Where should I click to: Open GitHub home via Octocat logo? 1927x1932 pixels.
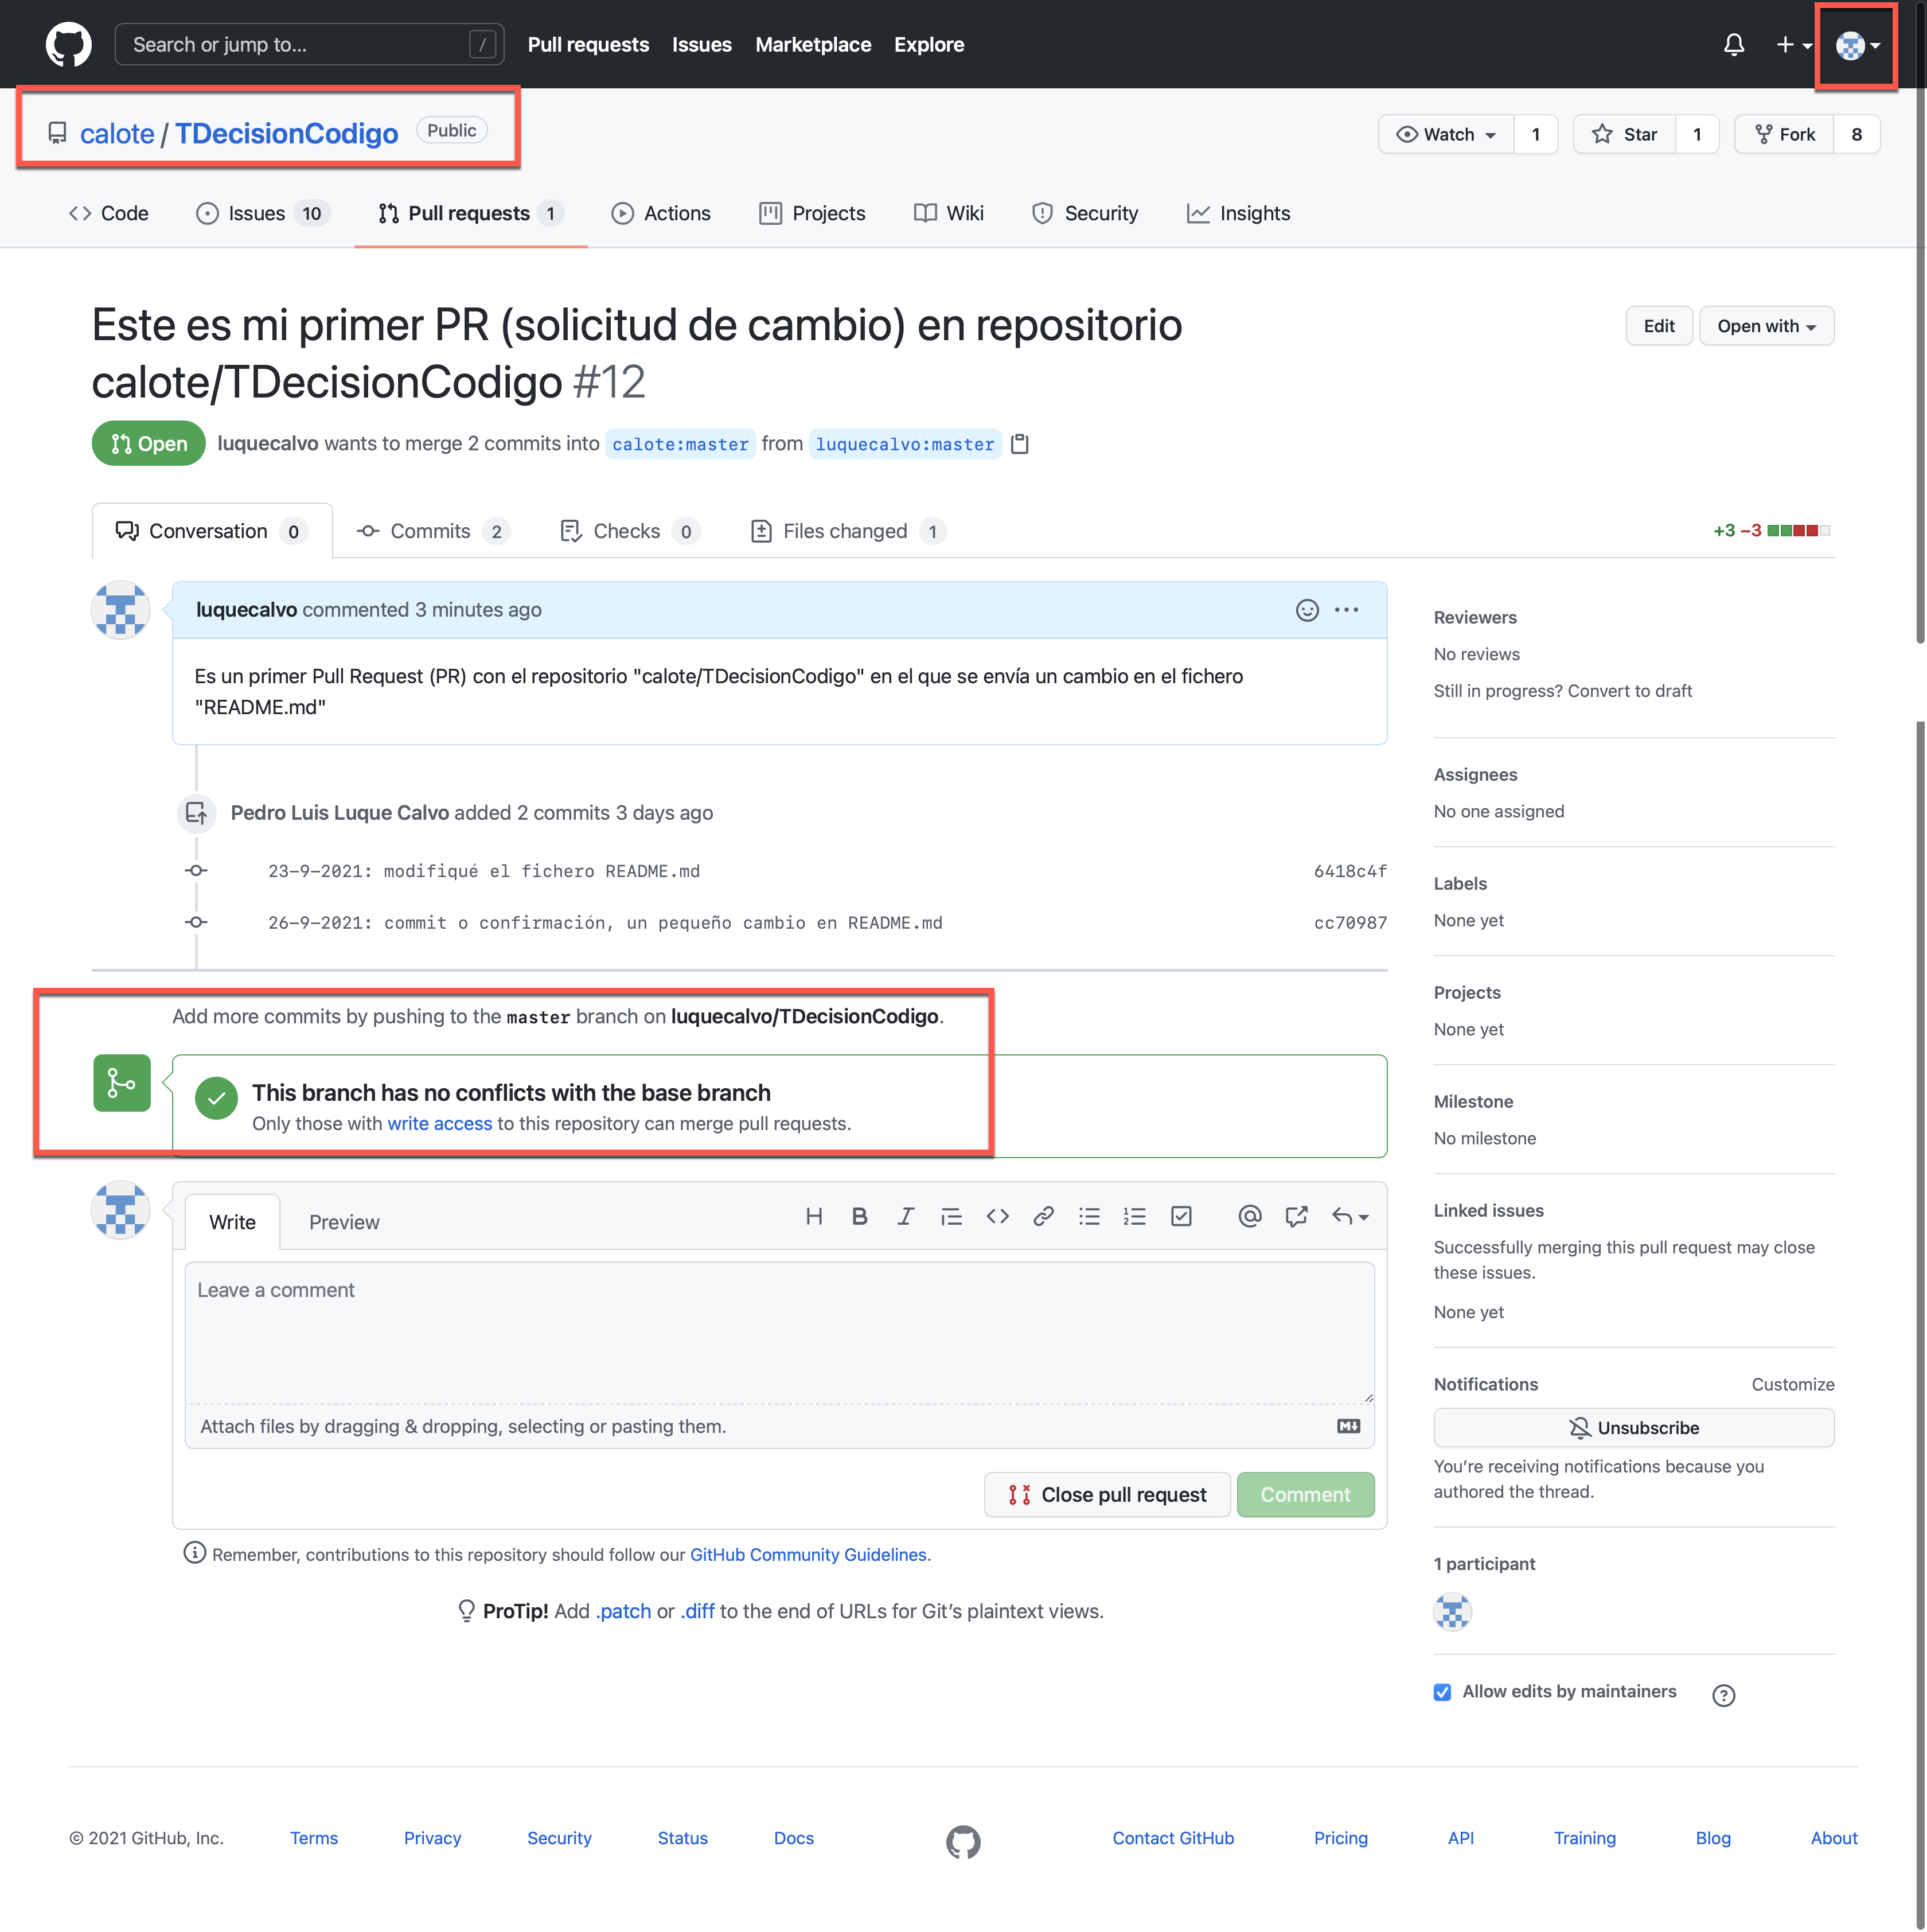(x=68, y=44)
